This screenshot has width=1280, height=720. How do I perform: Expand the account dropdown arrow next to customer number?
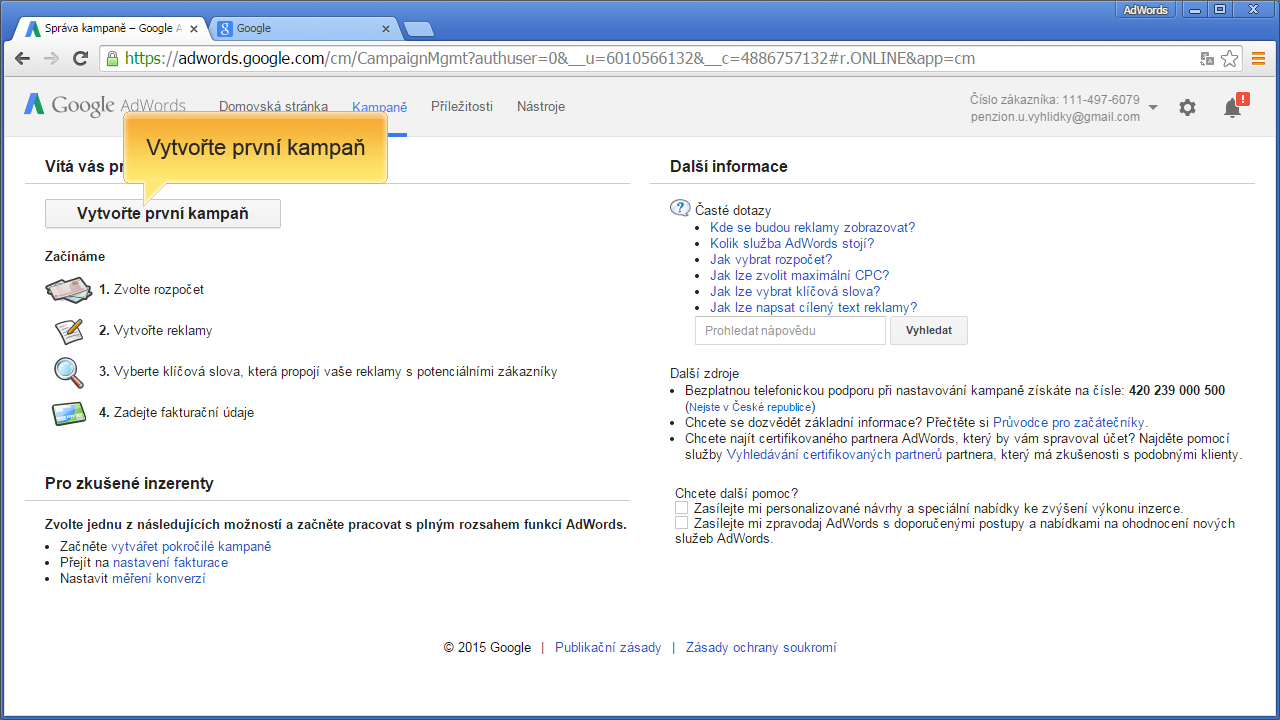tap(1153, 107)
